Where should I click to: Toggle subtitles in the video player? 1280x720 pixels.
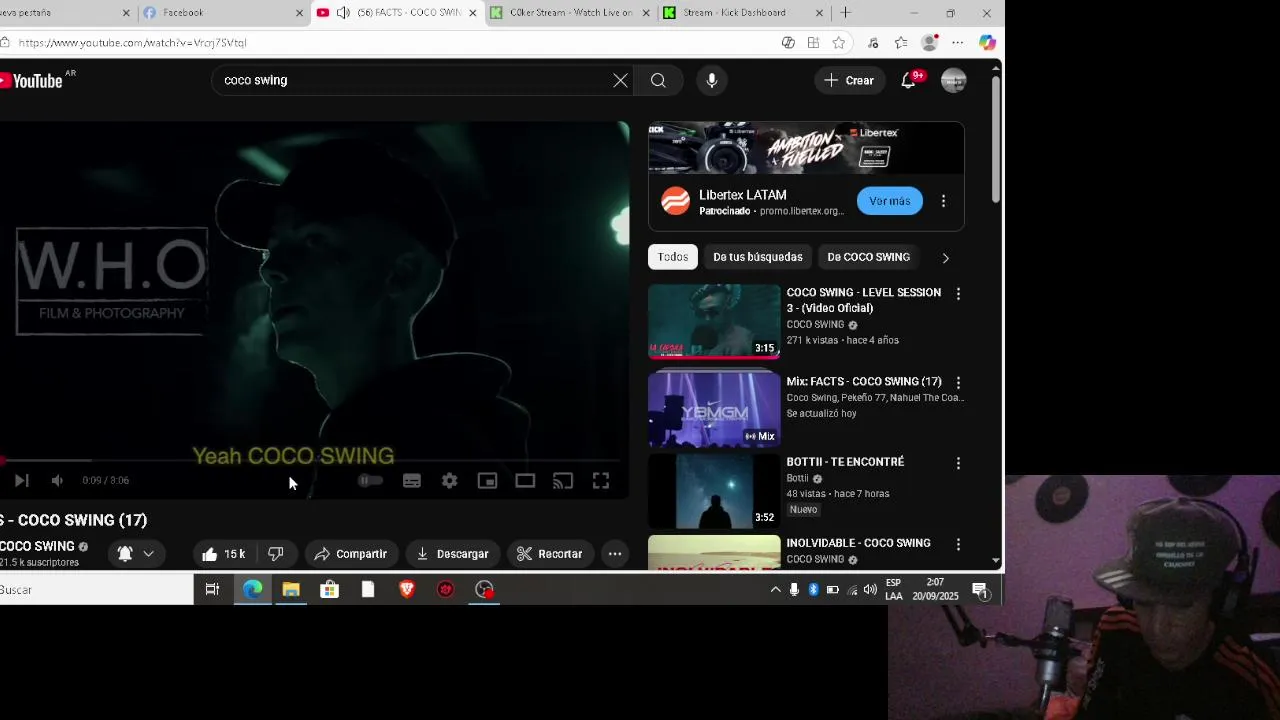point(412,481)
